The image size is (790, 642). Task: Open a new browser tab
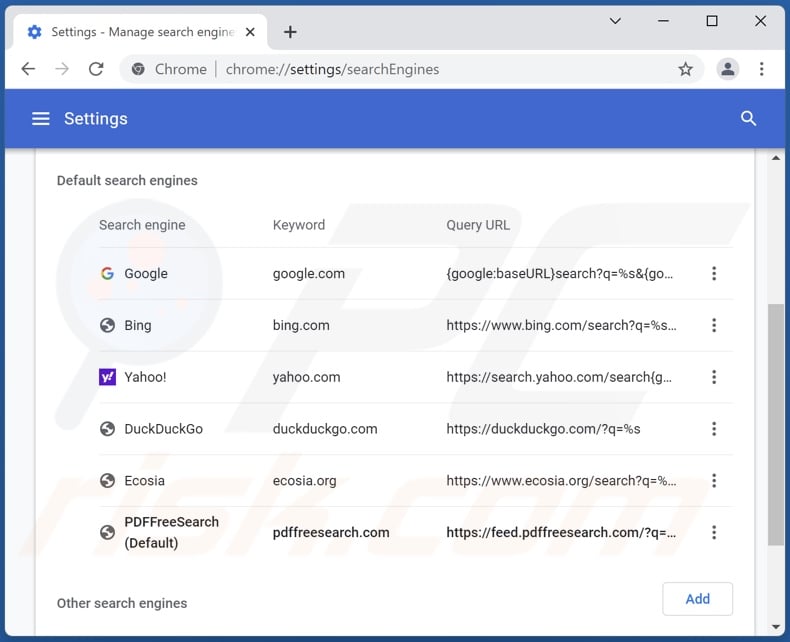pos(290,32)
